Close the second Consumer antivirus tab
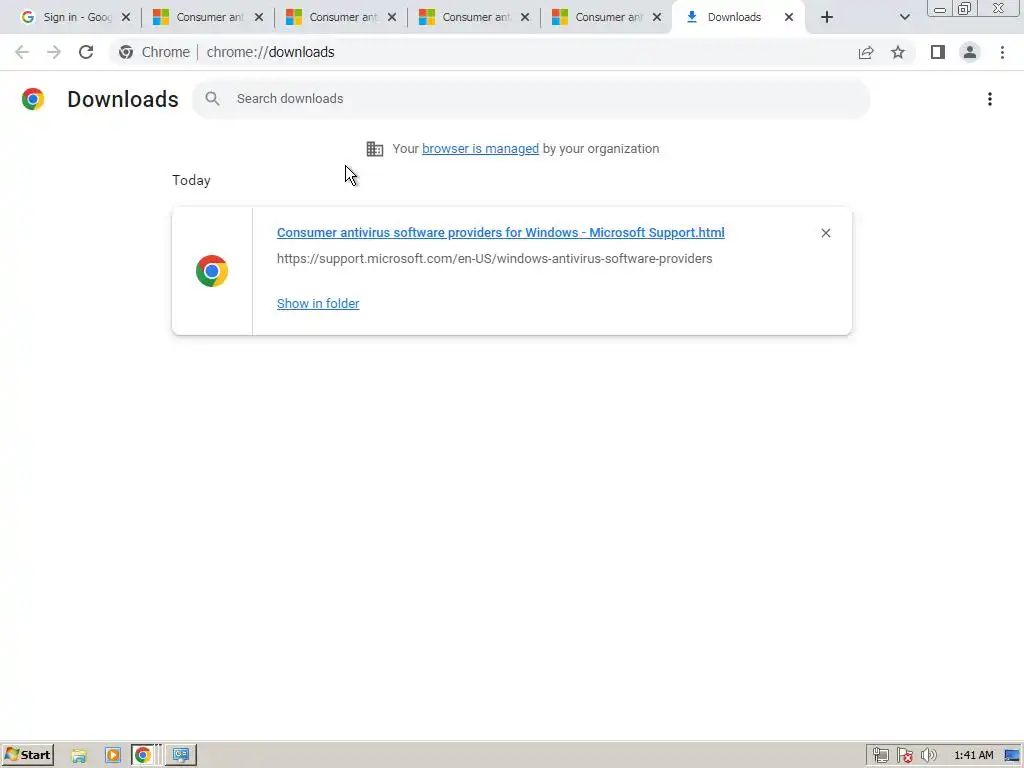 point(392,17)
